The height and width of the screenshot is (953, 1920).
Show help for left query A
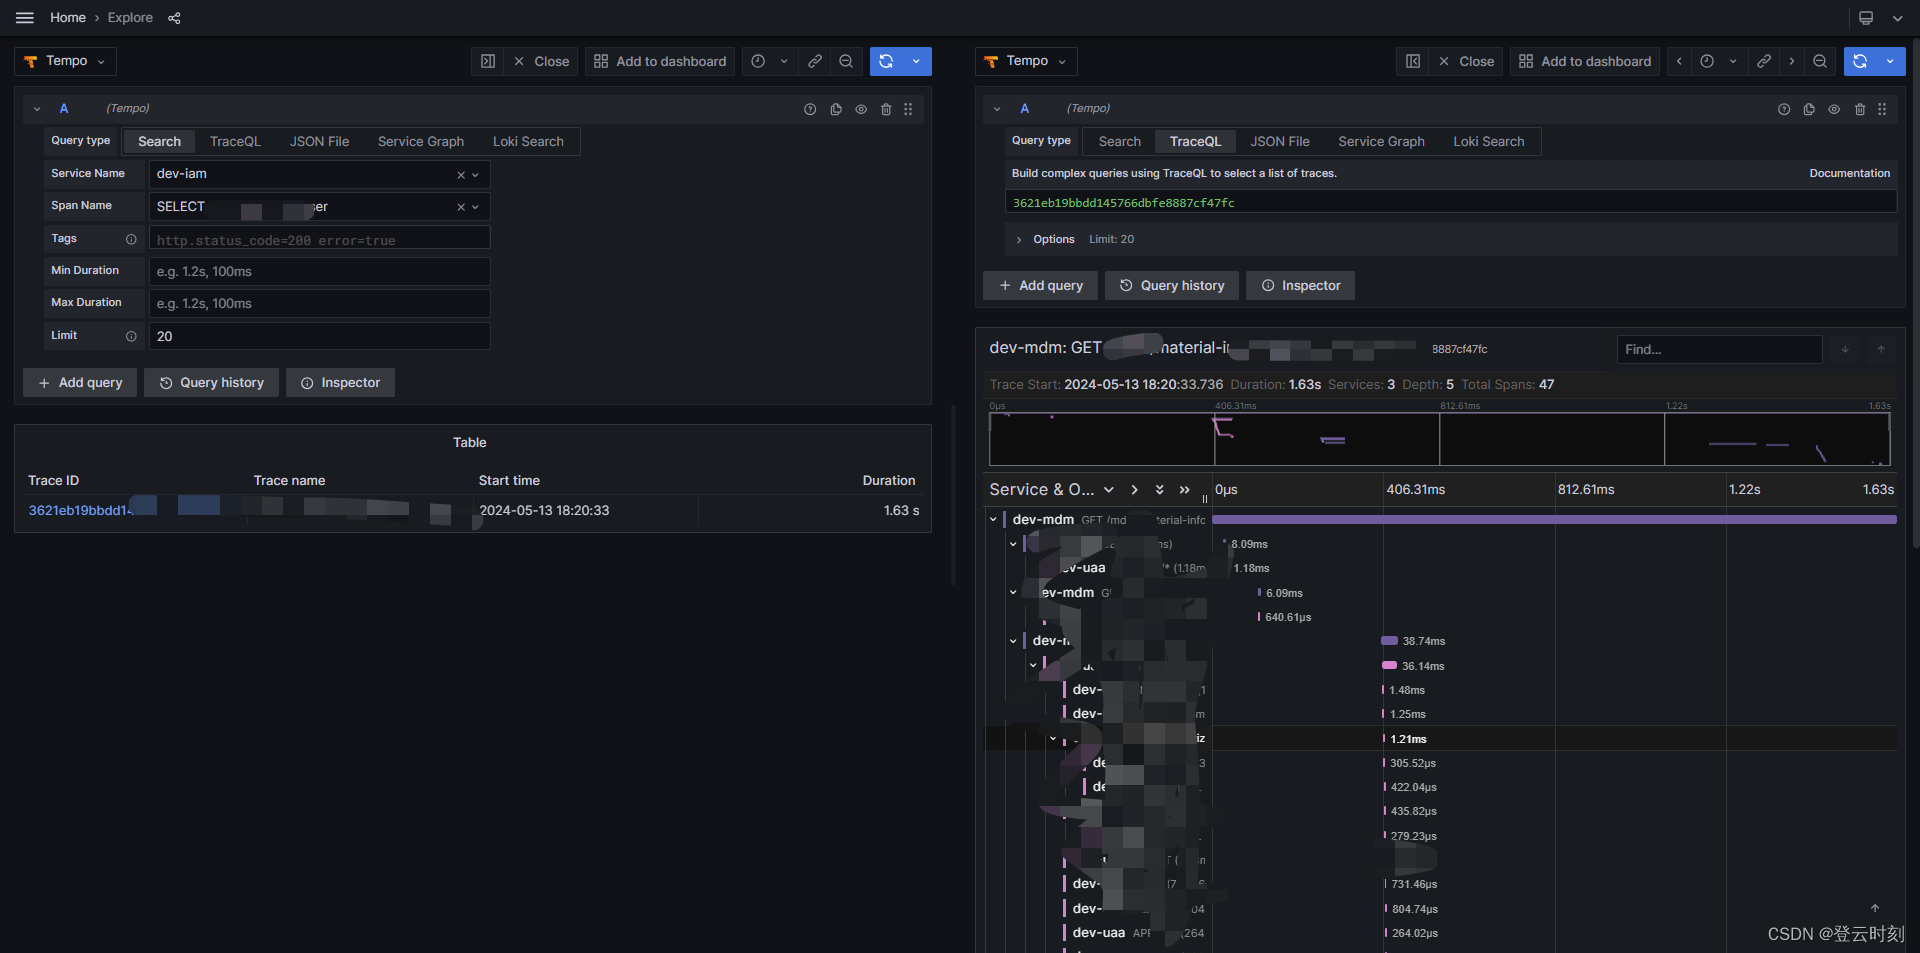click(810, 109)
